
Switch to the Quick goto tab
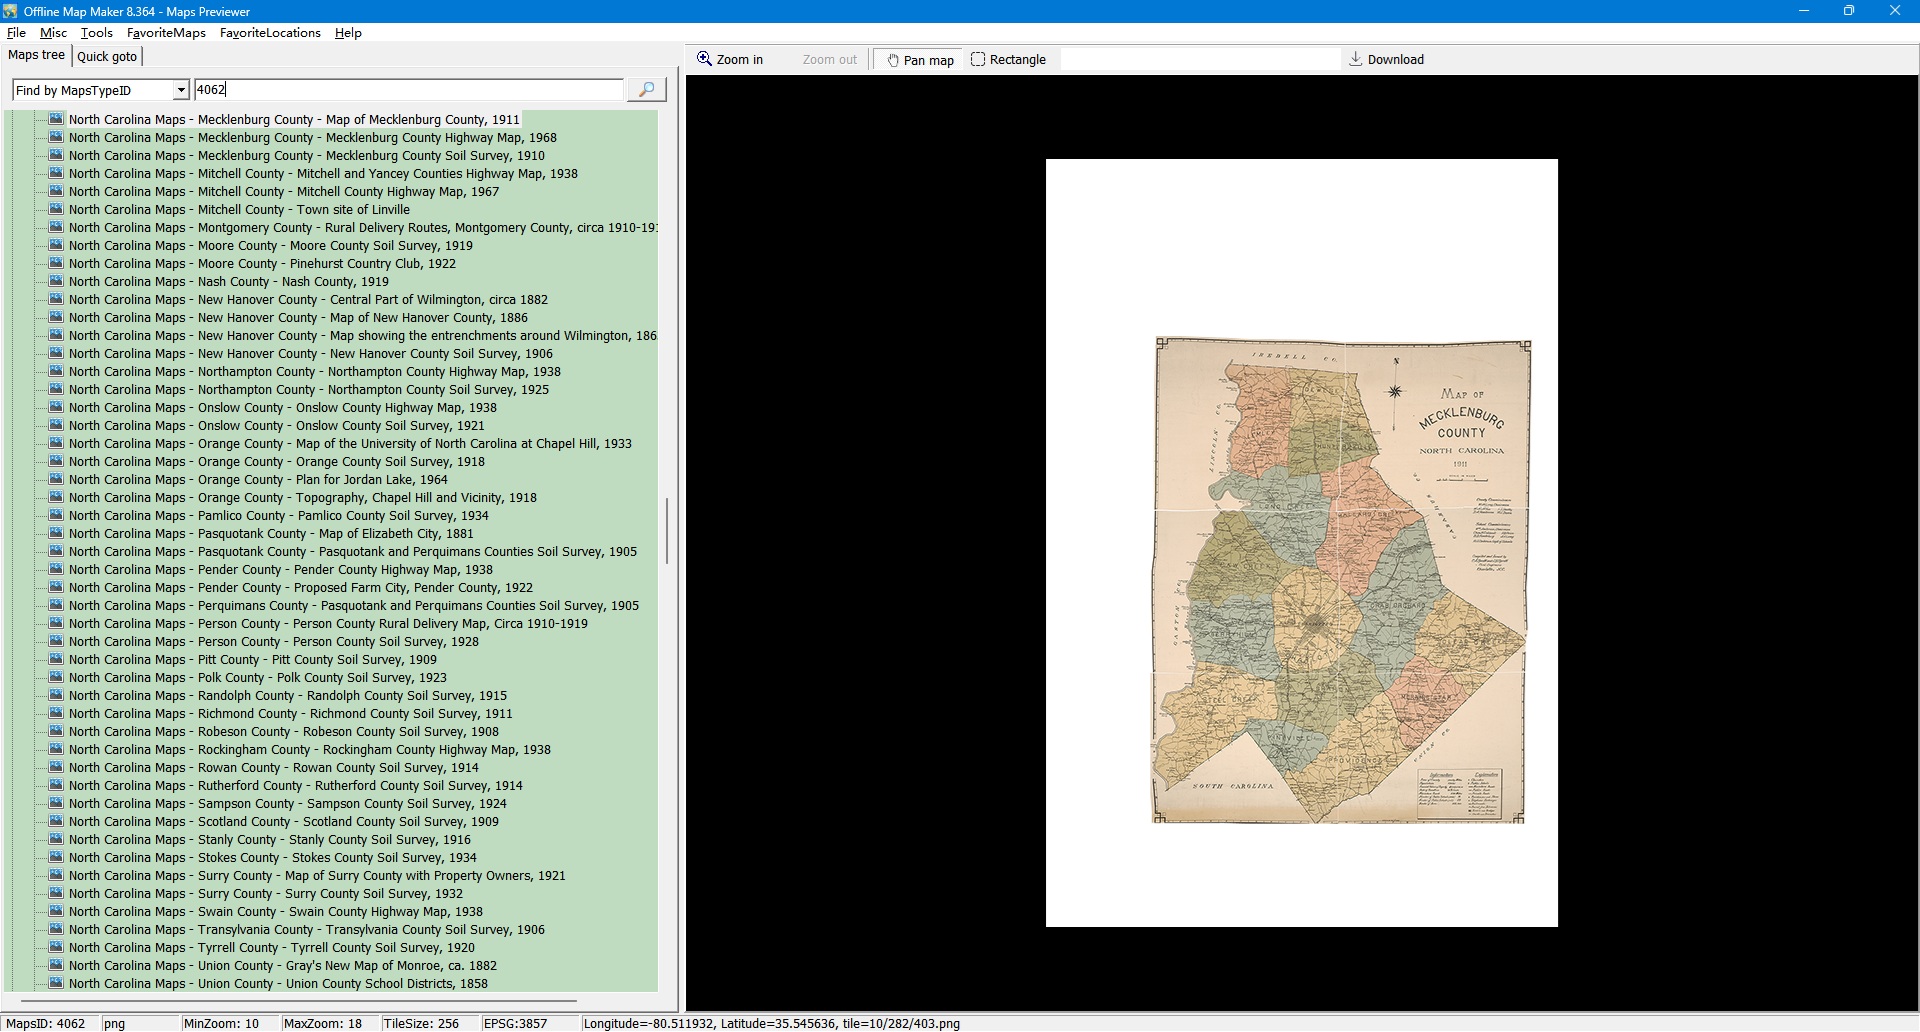(x=107, y=57)
